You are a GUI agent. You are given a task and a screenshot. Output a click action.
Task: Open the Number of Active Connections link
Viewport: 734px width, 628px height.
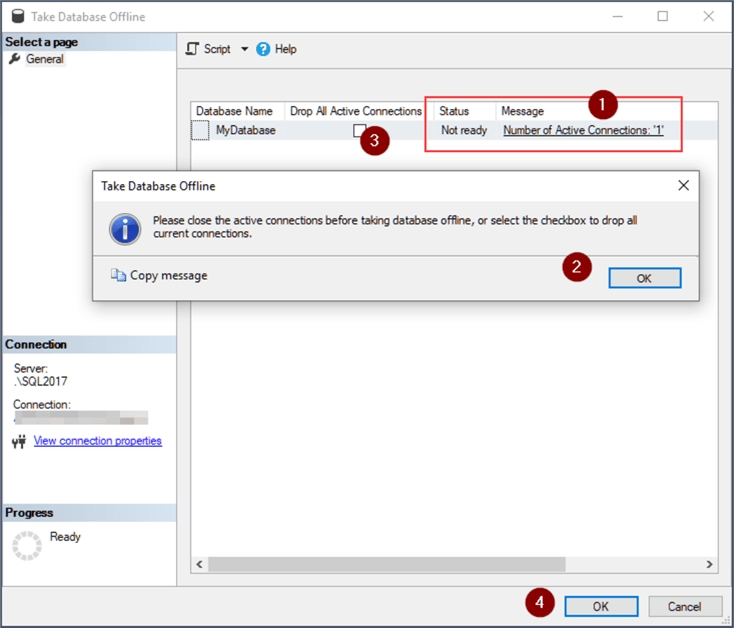[x=583, y=130]
